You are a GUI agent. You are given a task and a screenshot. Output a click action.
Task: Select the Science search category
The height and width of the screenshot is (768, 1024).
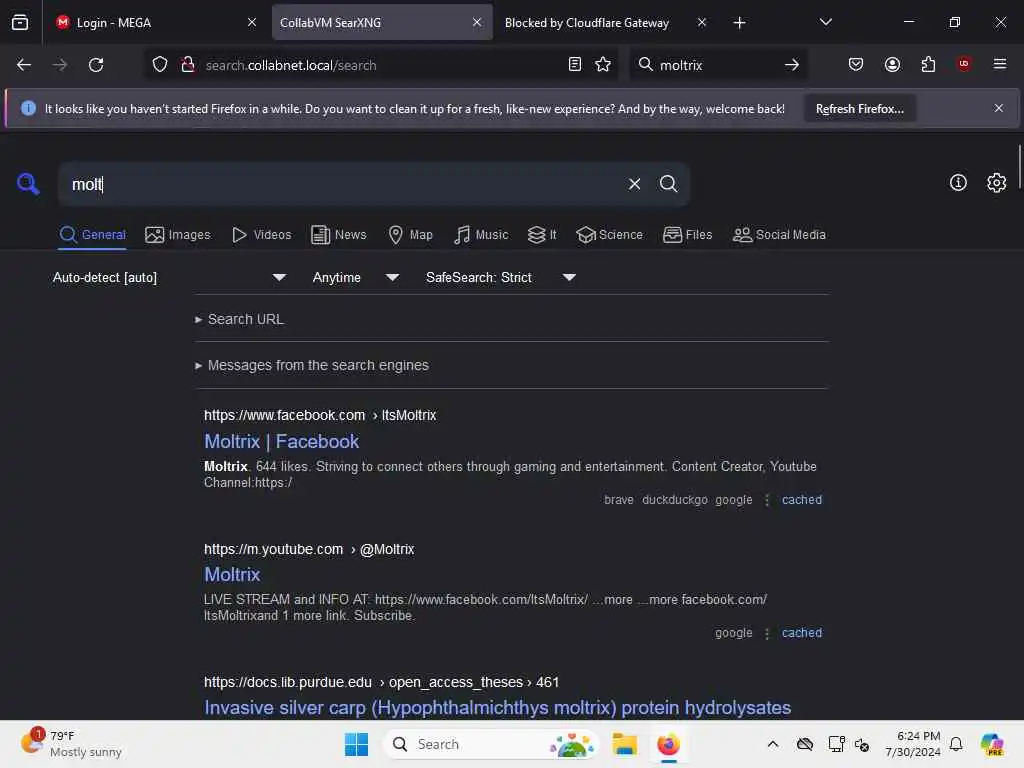click(x=609, y=234)
